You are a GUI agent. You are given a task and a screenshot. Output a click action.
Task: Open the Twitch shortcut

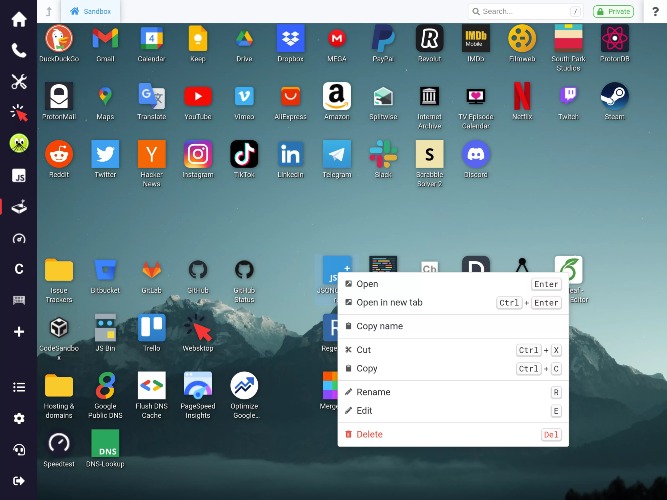click(x=568, y=96)
